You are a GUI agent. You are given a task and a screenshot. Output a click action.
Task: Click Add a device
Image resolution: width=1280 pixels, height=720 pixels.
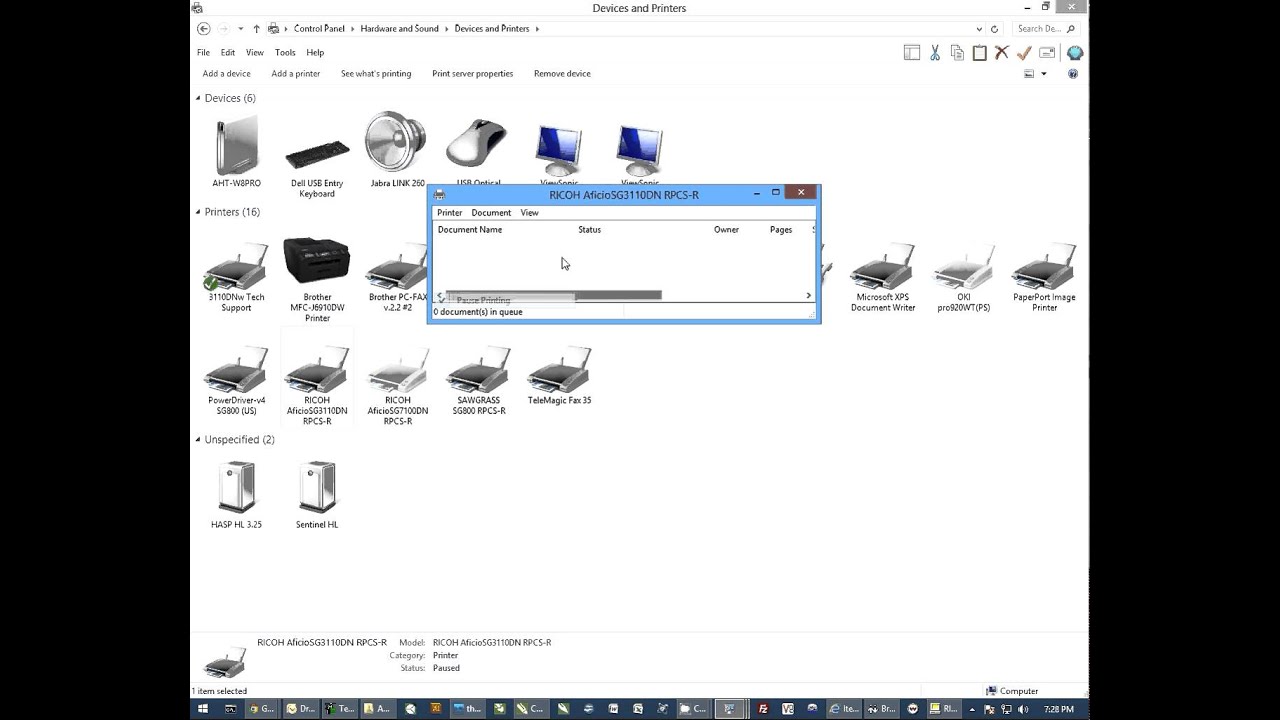pyautogui.click(x=226, y=74)
